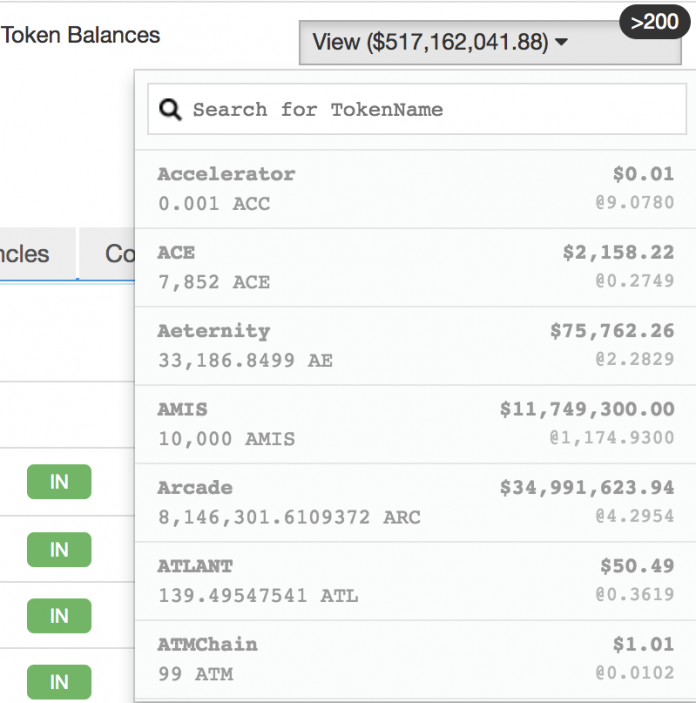Open the View ($517,162,041.88) token dropdown
696x703 pixels.
pyautogui.click(x=490, y=43)
